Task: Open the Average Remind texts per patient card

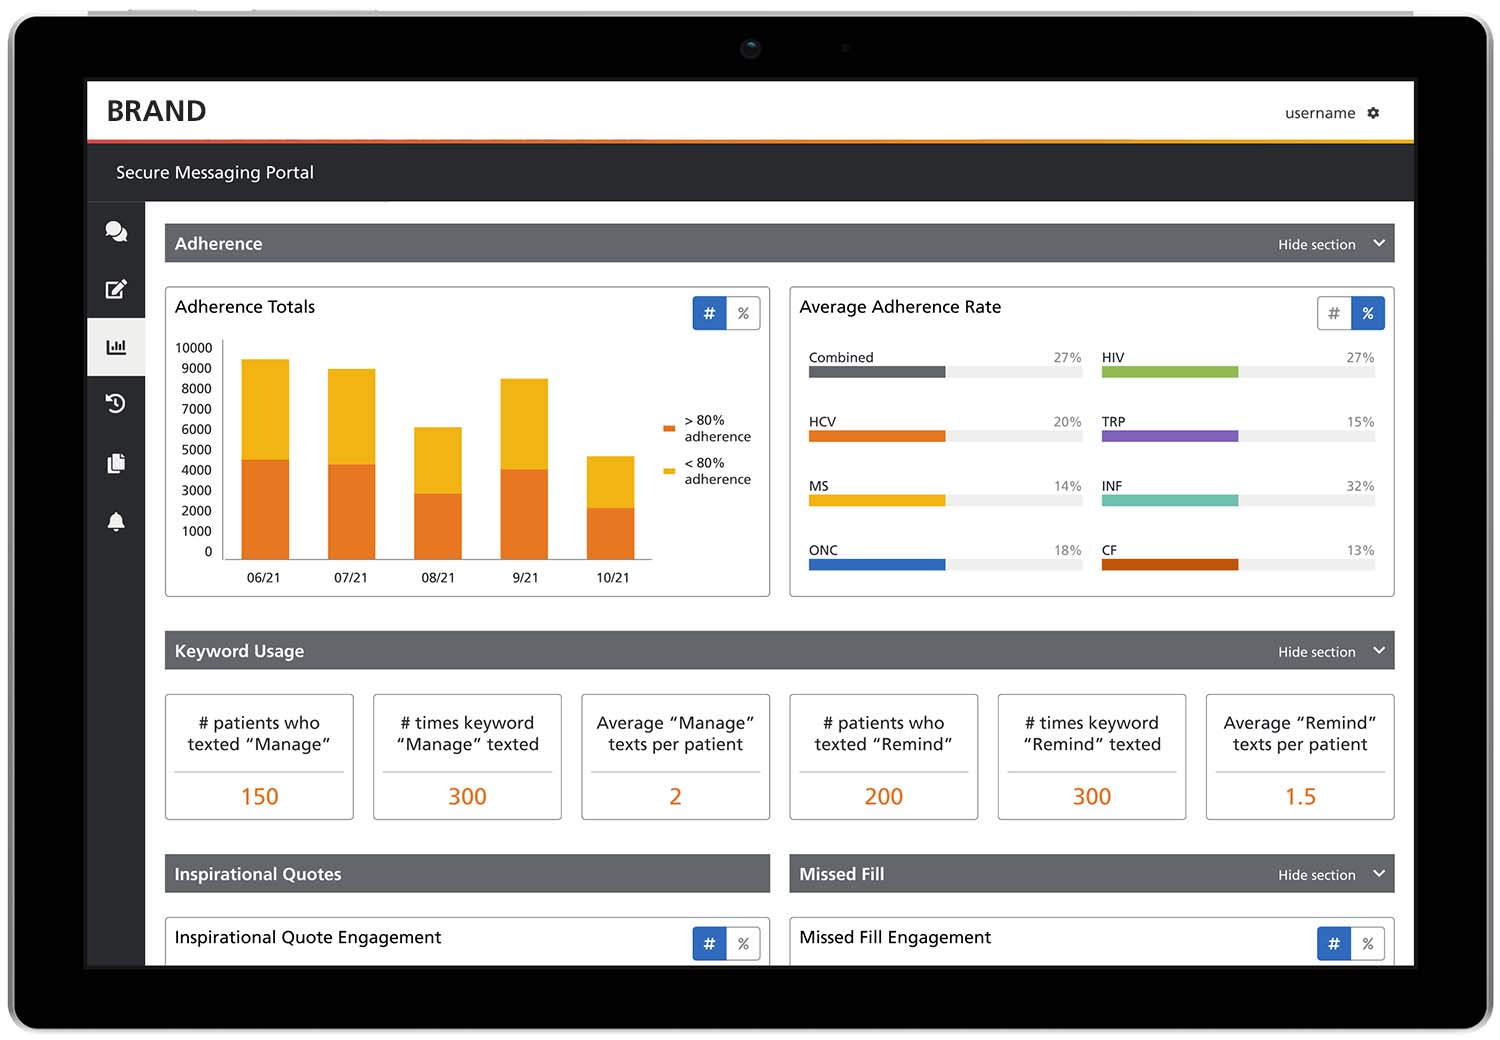Action: coord(1300,757)
